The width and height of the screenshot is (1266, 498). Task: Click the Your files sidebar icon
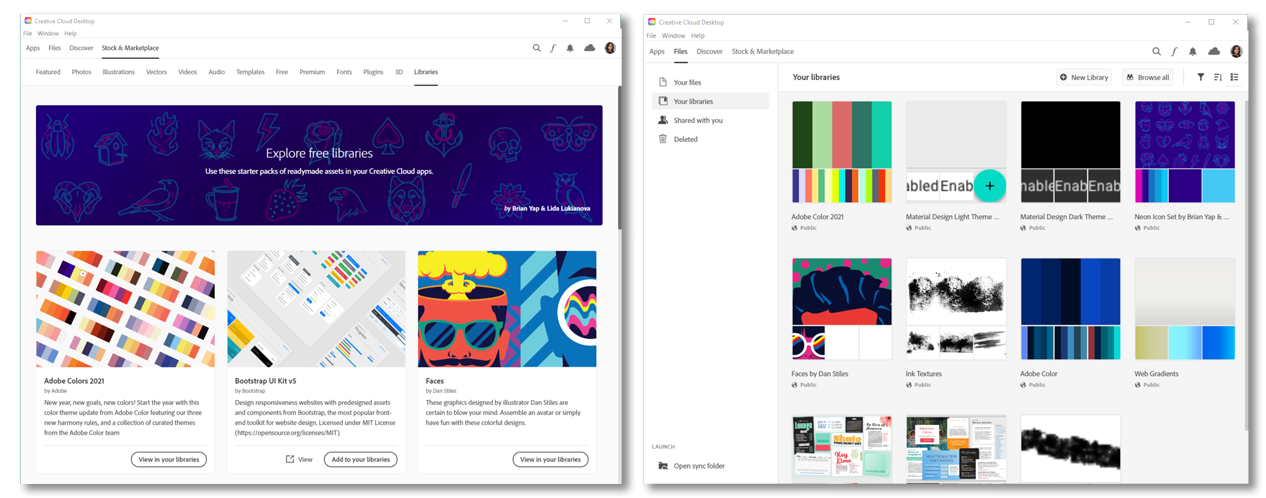tap(663, 82)
